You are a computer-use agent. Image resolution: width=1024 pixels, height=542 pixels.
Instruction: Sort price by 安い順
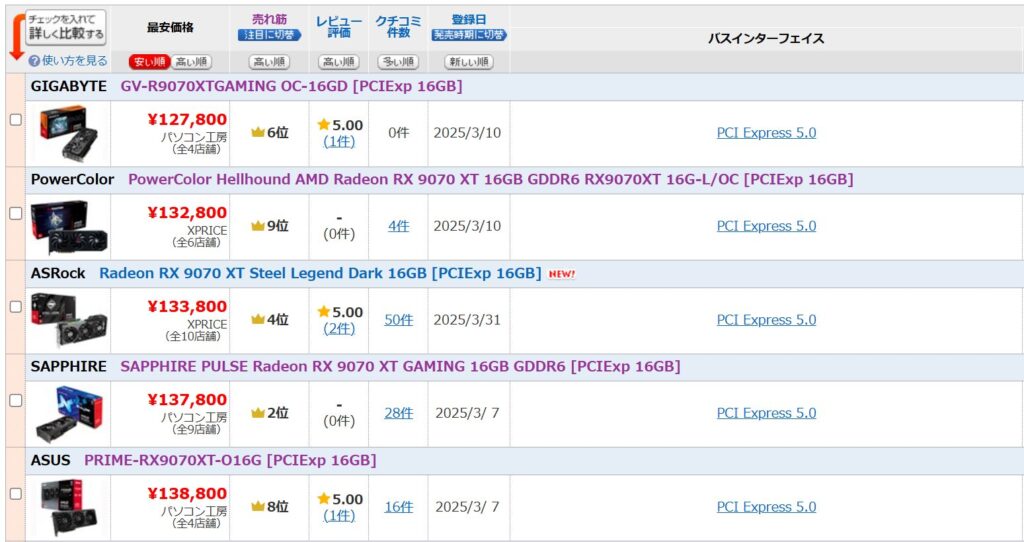pos(150,62)
